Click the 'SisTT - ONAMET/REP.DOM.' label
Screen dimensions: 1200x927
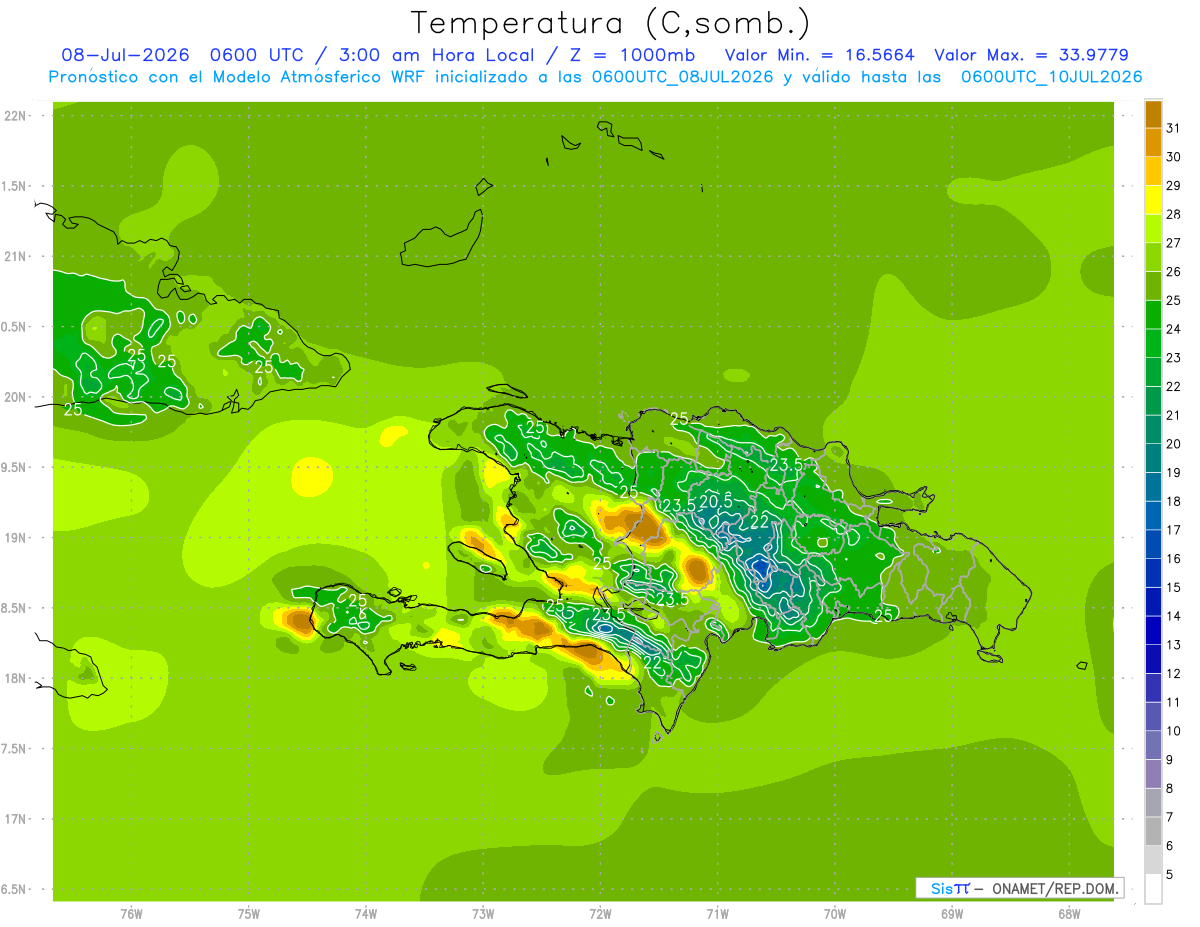click(1020, 888)
